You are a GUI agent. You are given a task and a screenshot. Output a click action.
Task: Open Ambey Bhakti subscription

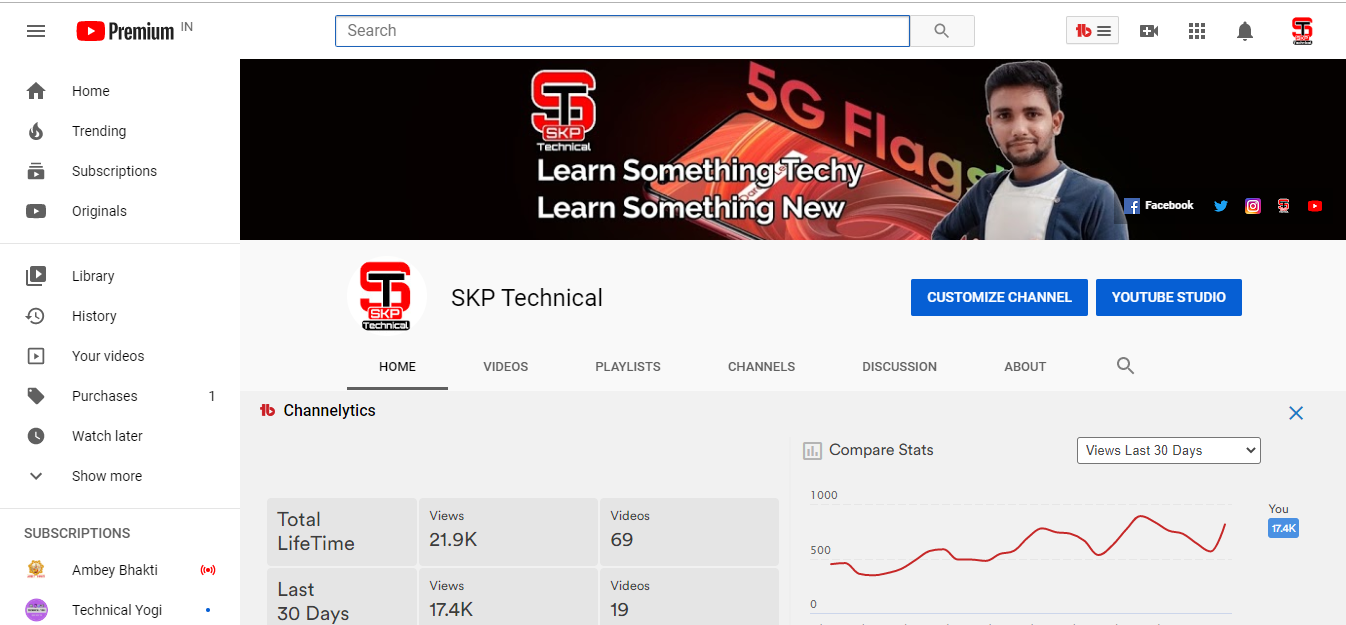point(120,570)
